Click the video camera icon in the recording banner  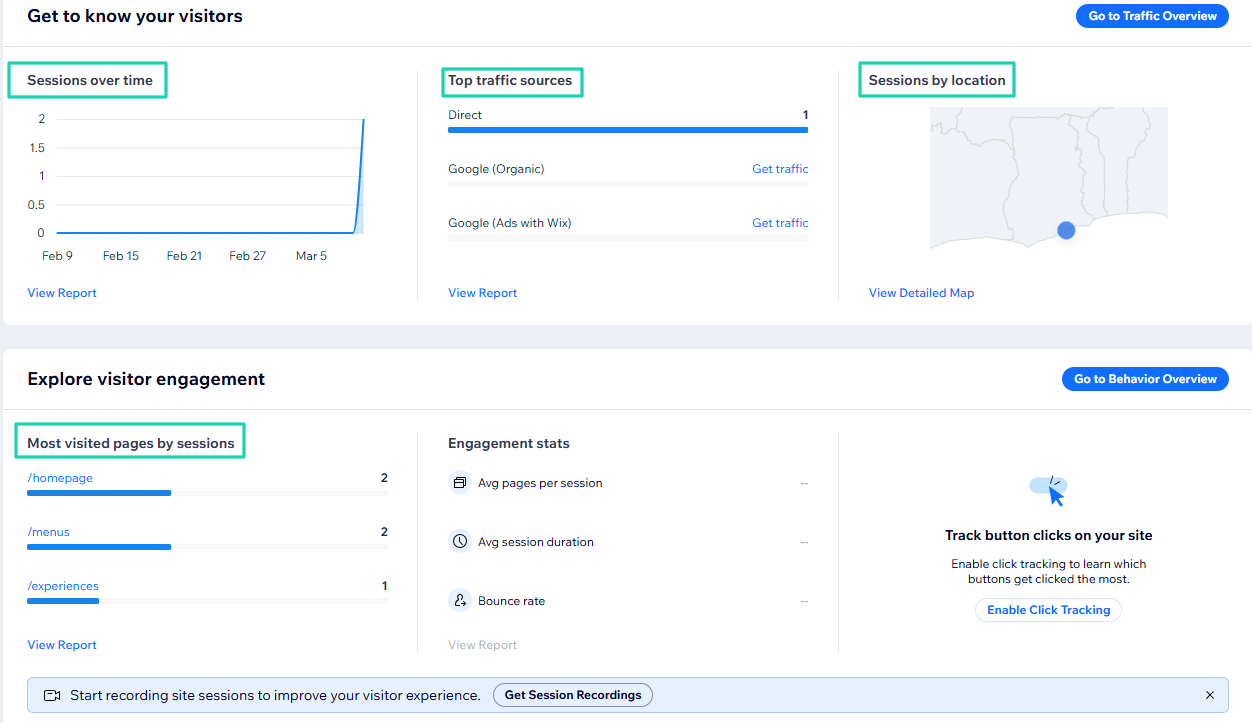pyautogui.click(x=52, y=695)
